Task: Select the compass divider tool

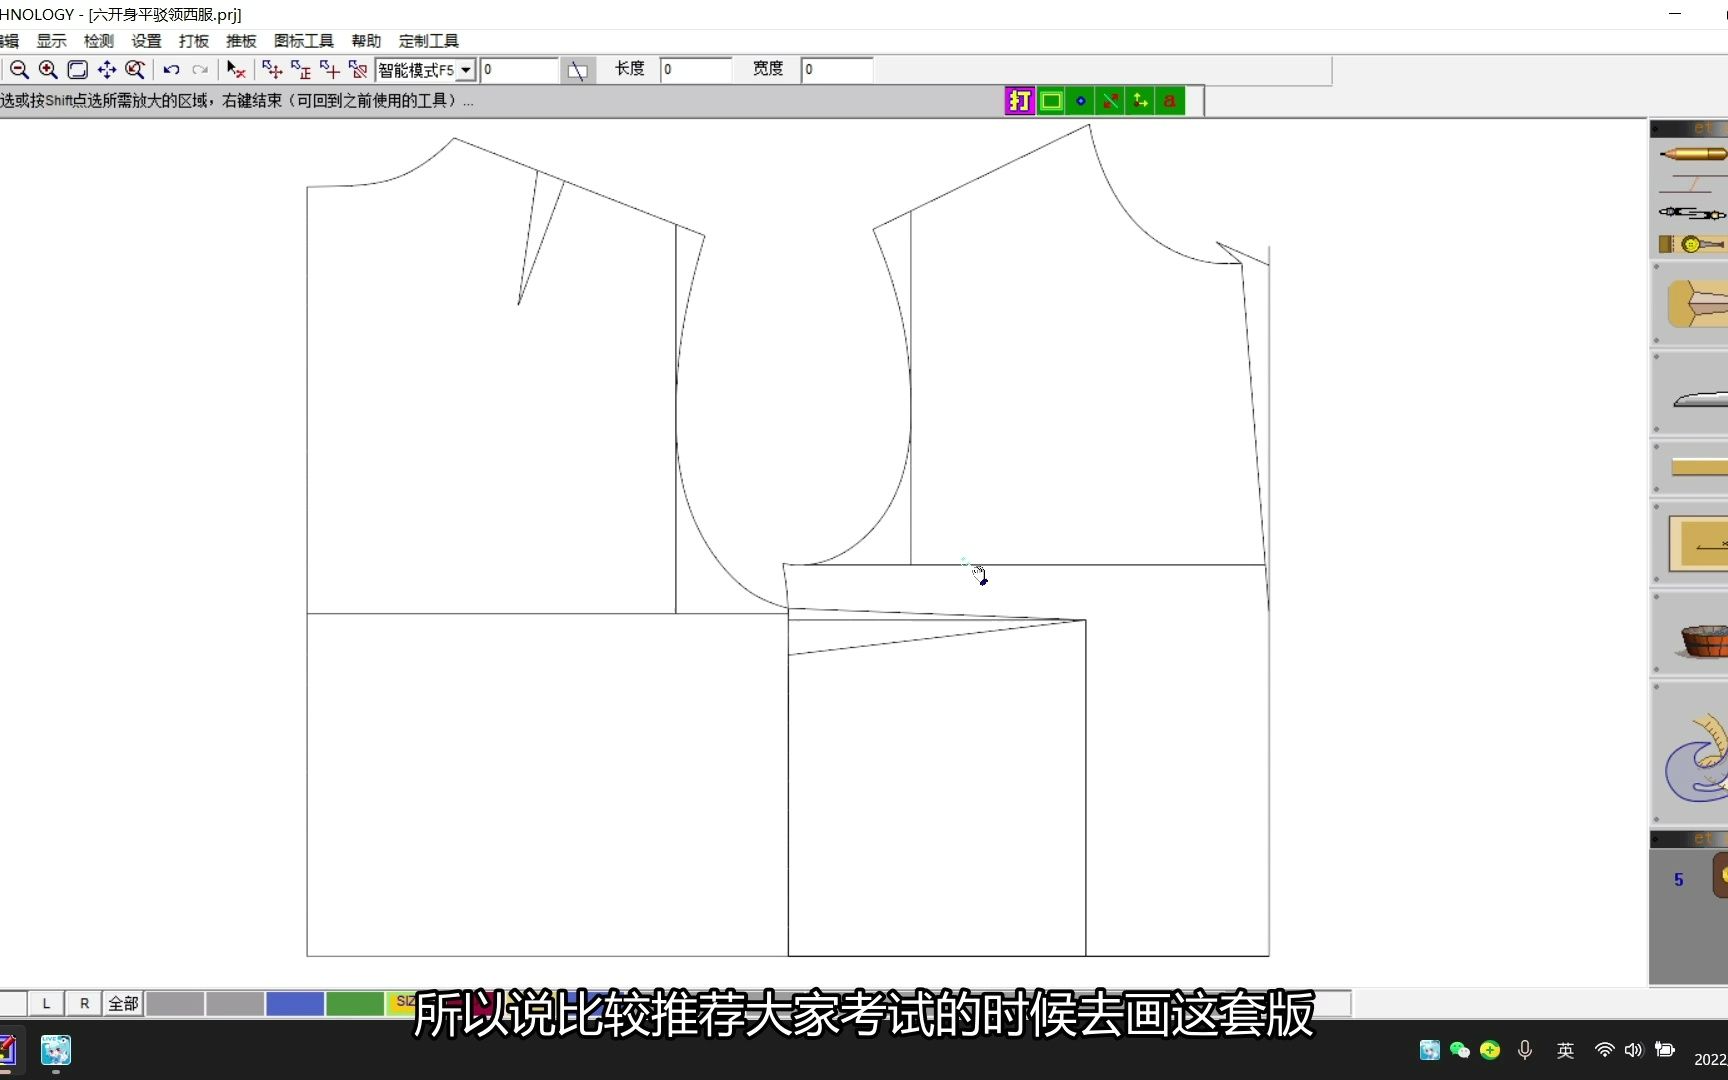Action: (1693, 213)
